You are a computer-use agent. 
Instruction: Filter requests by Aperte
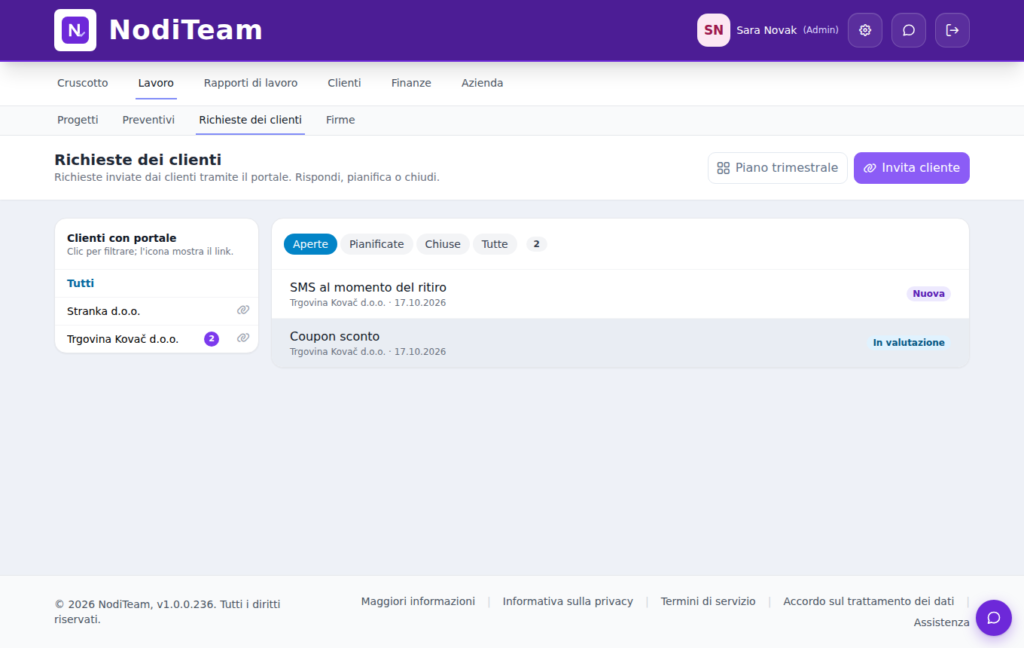point(310,244)
